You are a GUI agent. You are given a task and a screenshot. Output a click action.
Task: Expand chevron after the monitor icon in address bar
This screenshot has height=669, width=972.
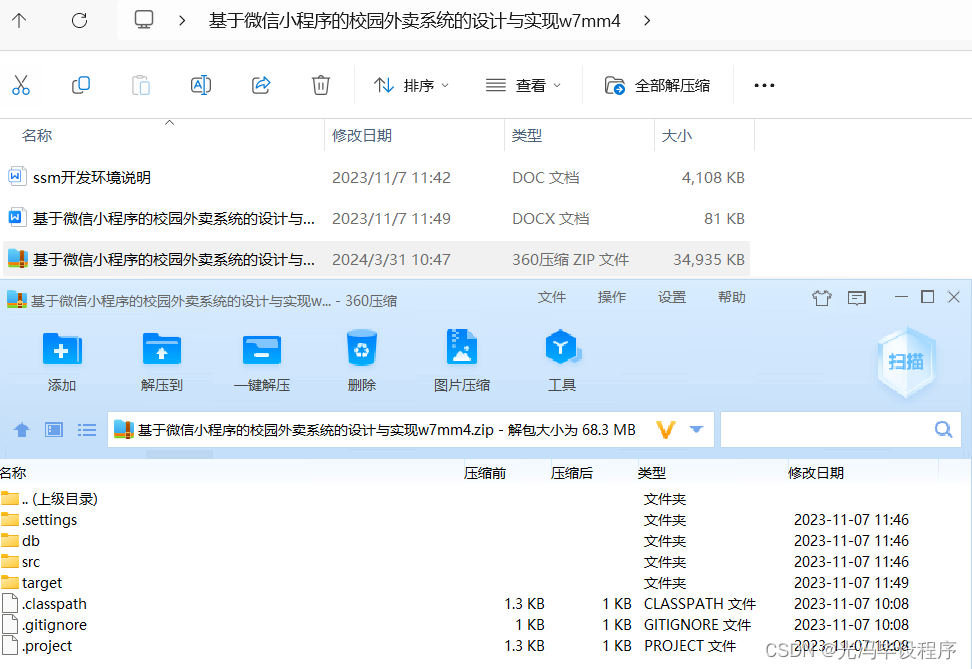point(182,20)
